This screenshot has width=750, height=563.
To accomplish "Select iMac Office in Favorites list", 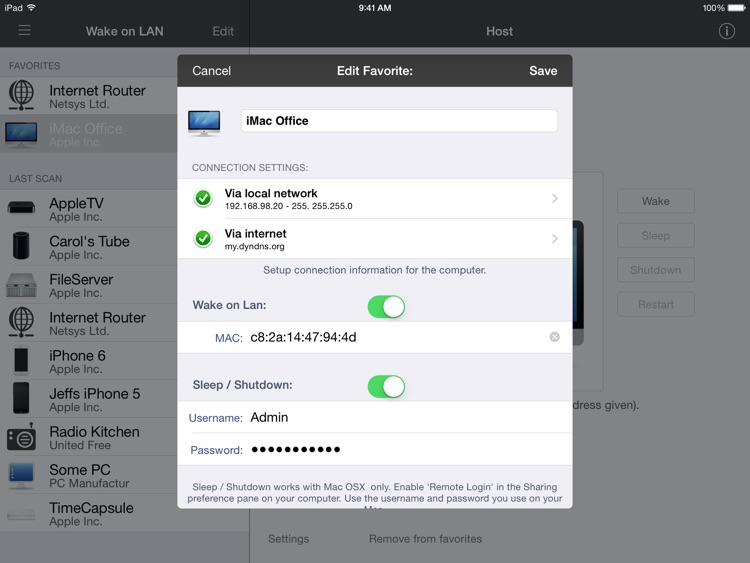I will [x=88, y=134].
